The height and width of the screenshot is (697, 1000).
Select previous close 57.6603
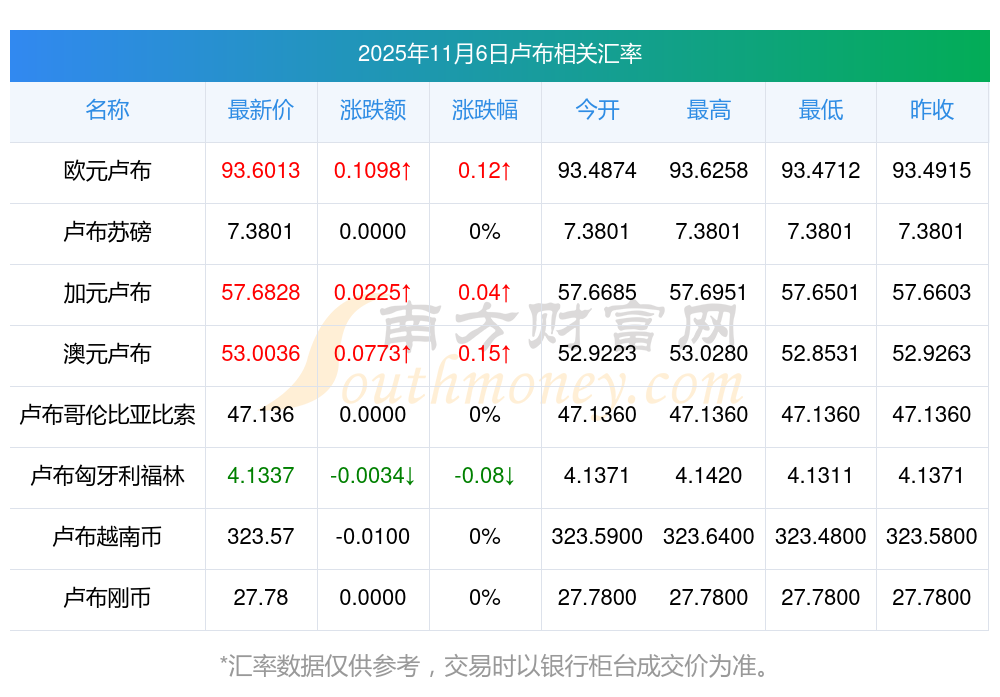point(932,292)
